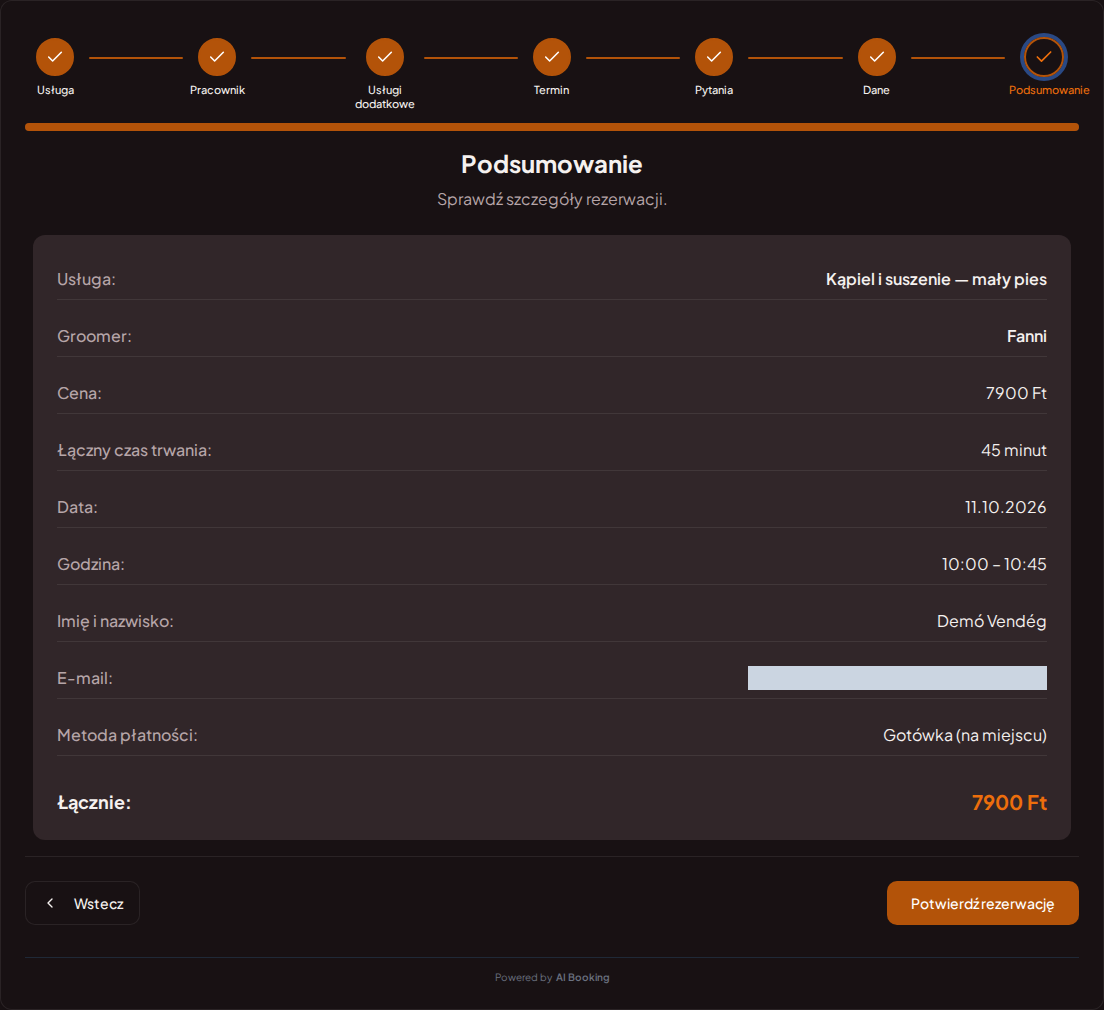Click the orange progress bar
1104x1010 pixels.
(x=552, y=127)
